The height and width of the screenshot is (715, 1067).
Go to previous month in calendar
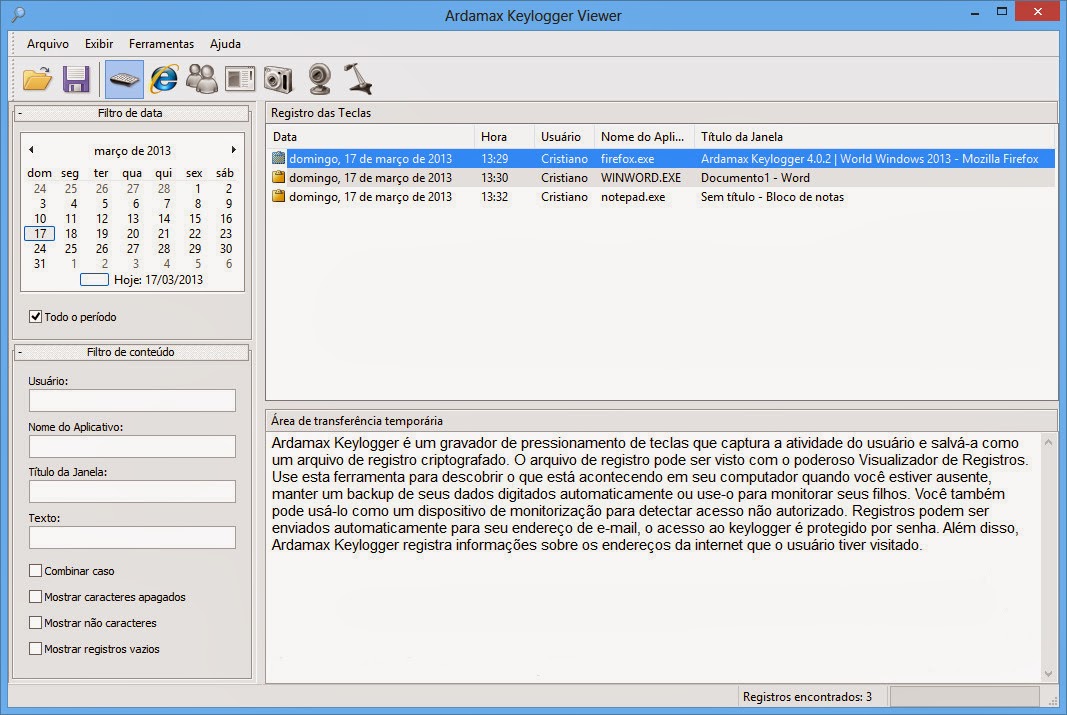[31, 150]
